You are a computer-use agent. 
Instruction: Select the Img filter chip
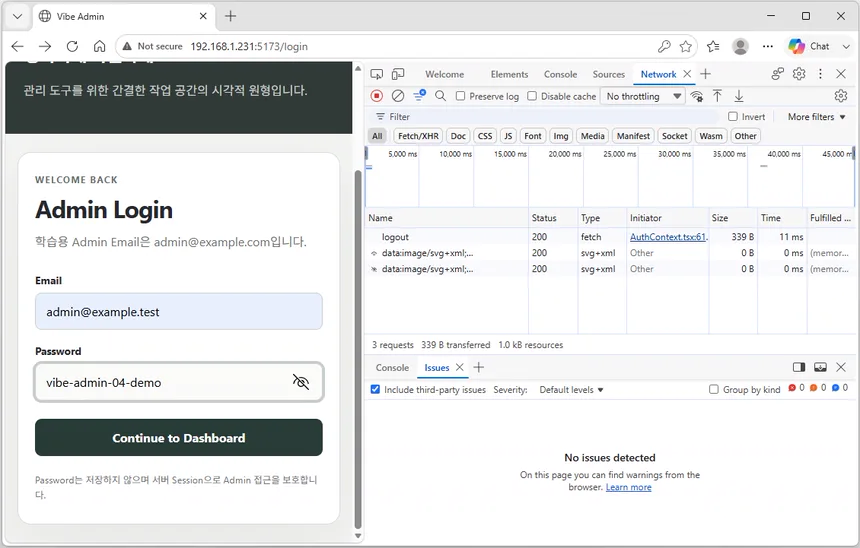point(561,136)
